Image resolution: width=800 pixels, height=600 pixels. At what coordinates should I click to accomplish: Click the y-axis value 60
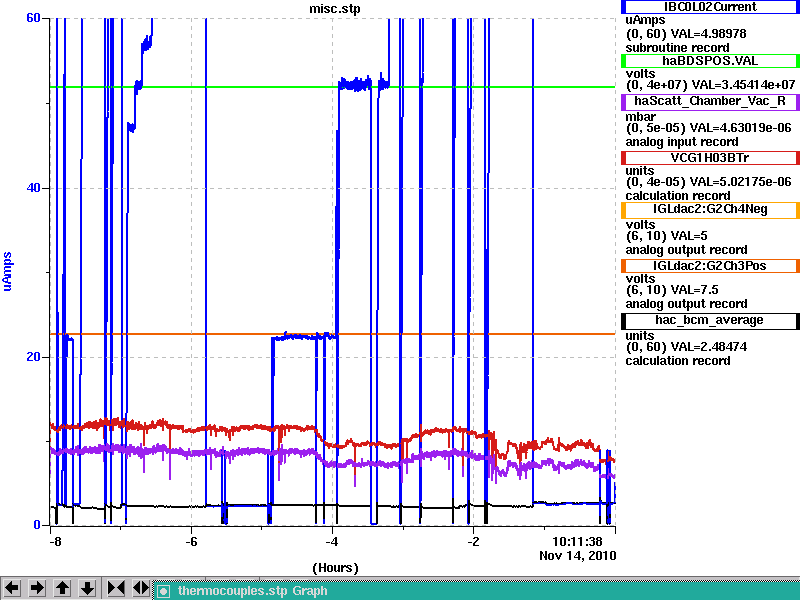[x=33, y=18]
